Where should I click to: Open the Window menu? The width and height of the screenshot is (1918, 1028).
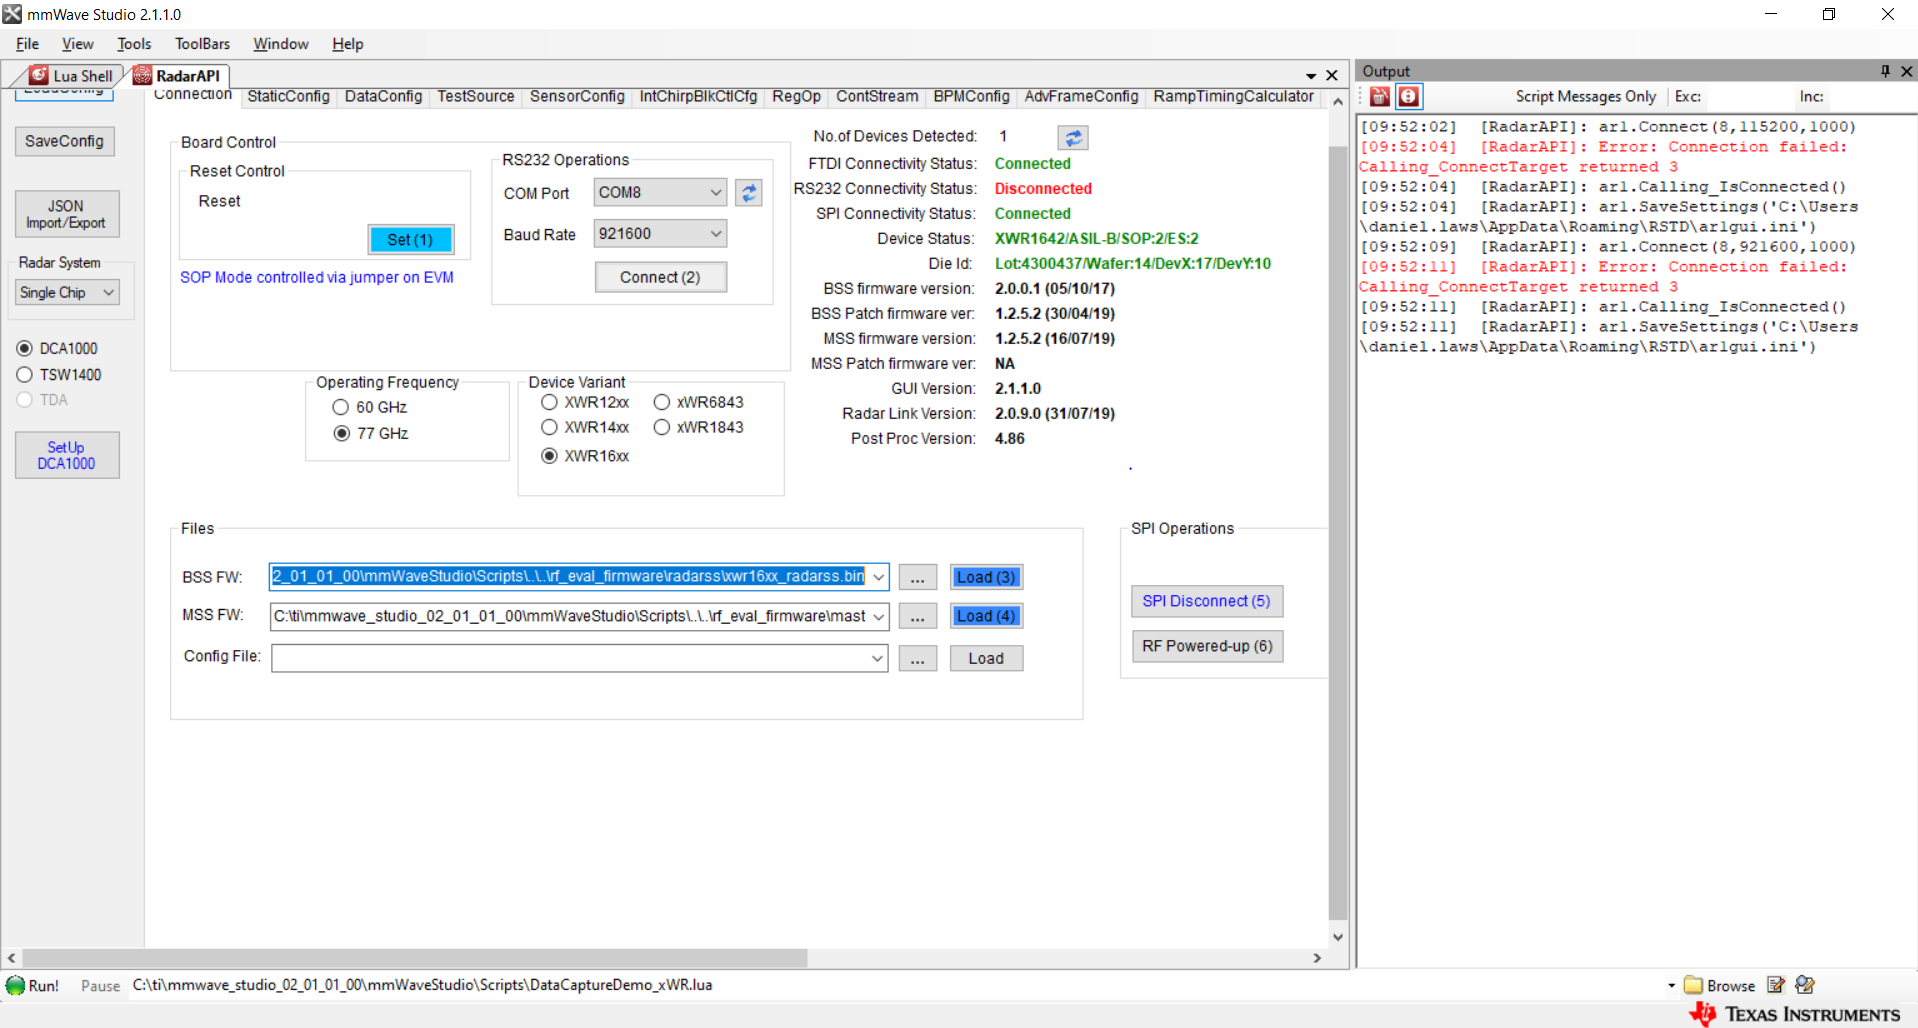tap(280, 44)
